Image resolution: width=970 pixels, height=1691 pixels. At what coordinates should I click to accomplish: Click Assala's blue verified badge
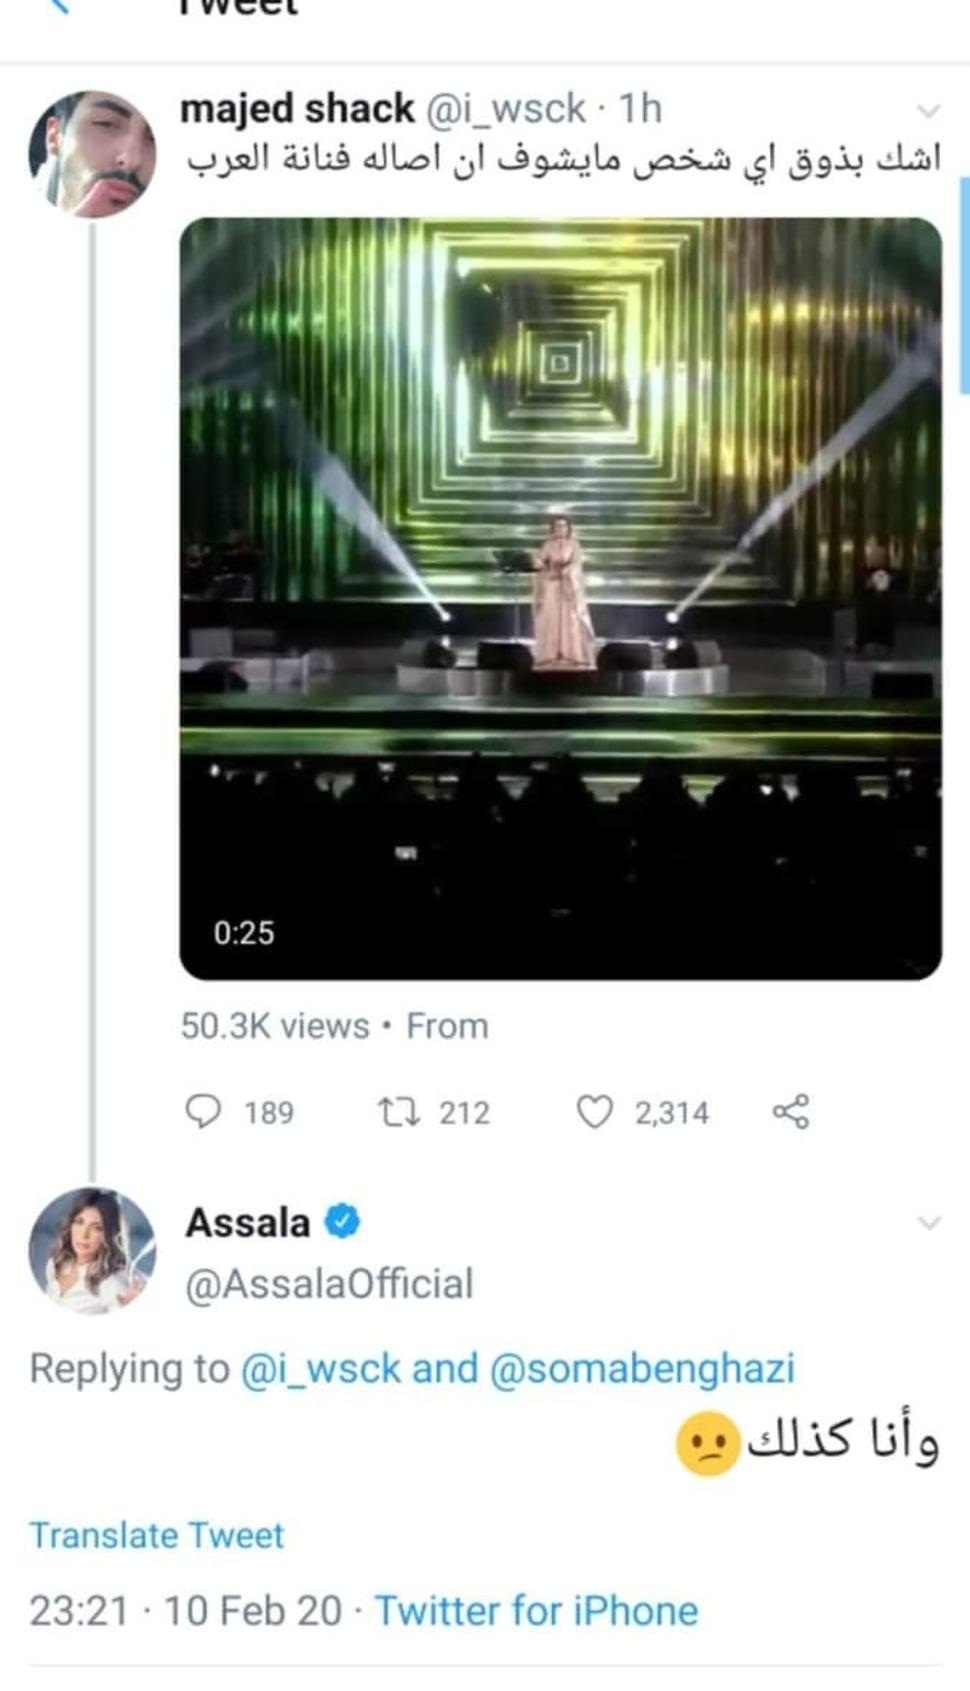(343, 1222)
